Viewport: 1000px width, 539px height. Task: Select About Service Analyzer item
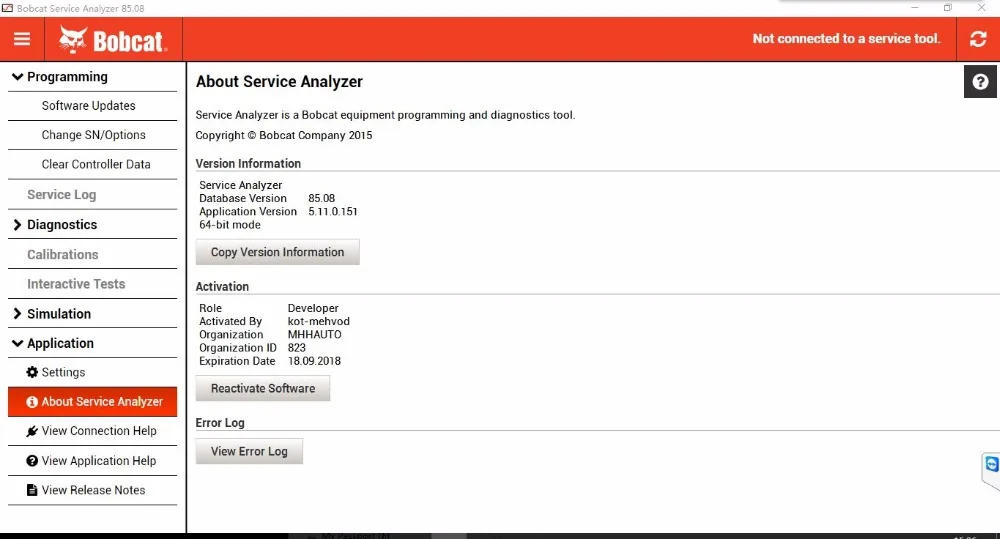(92, 402)
